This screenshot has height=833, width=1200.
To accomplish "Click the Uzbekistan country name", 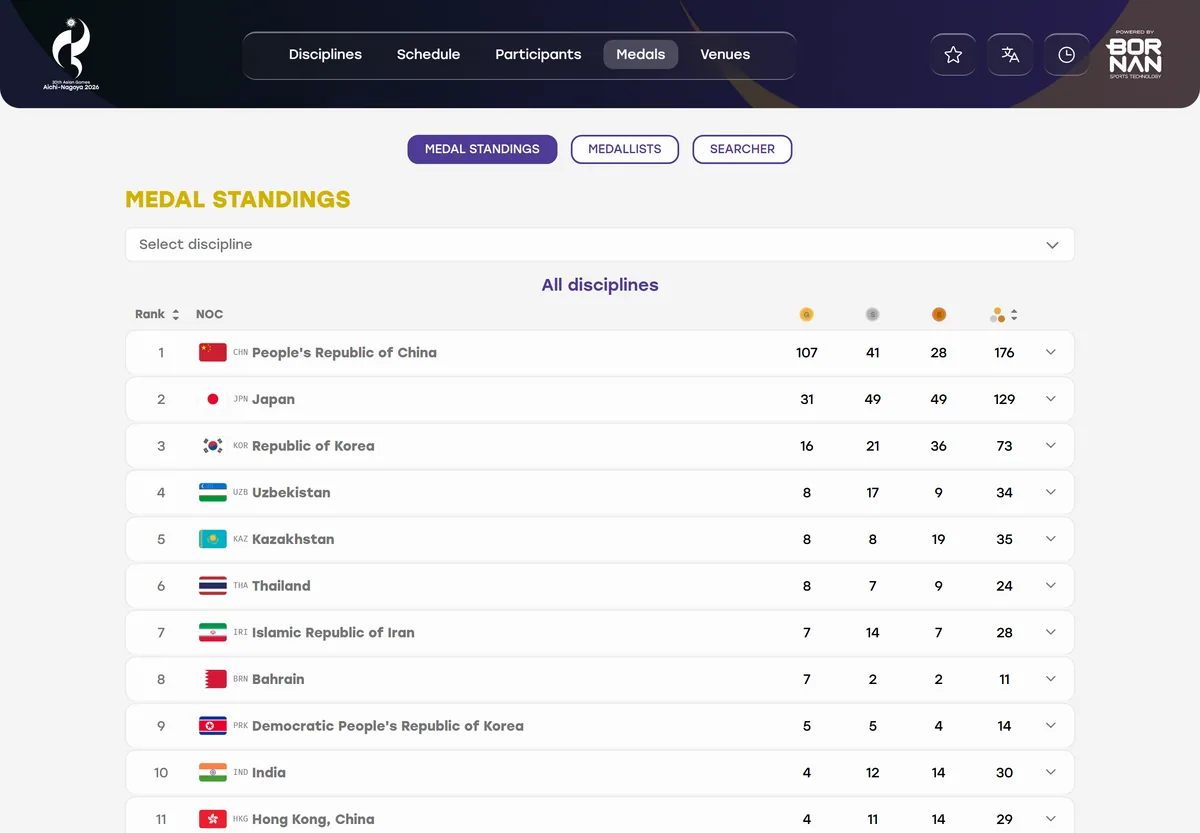I will coord(291,492).
